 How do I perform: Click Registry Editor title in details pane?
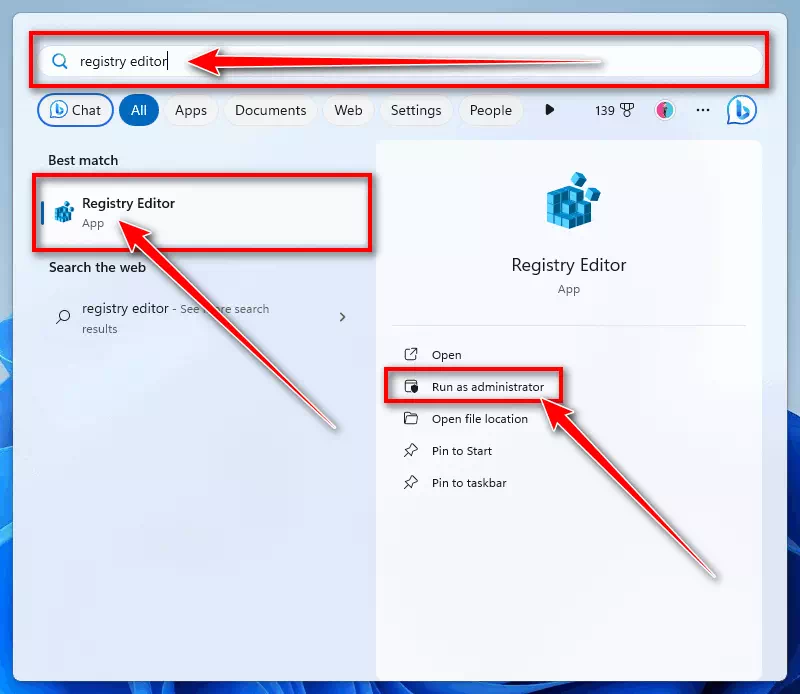pos(569,265)
